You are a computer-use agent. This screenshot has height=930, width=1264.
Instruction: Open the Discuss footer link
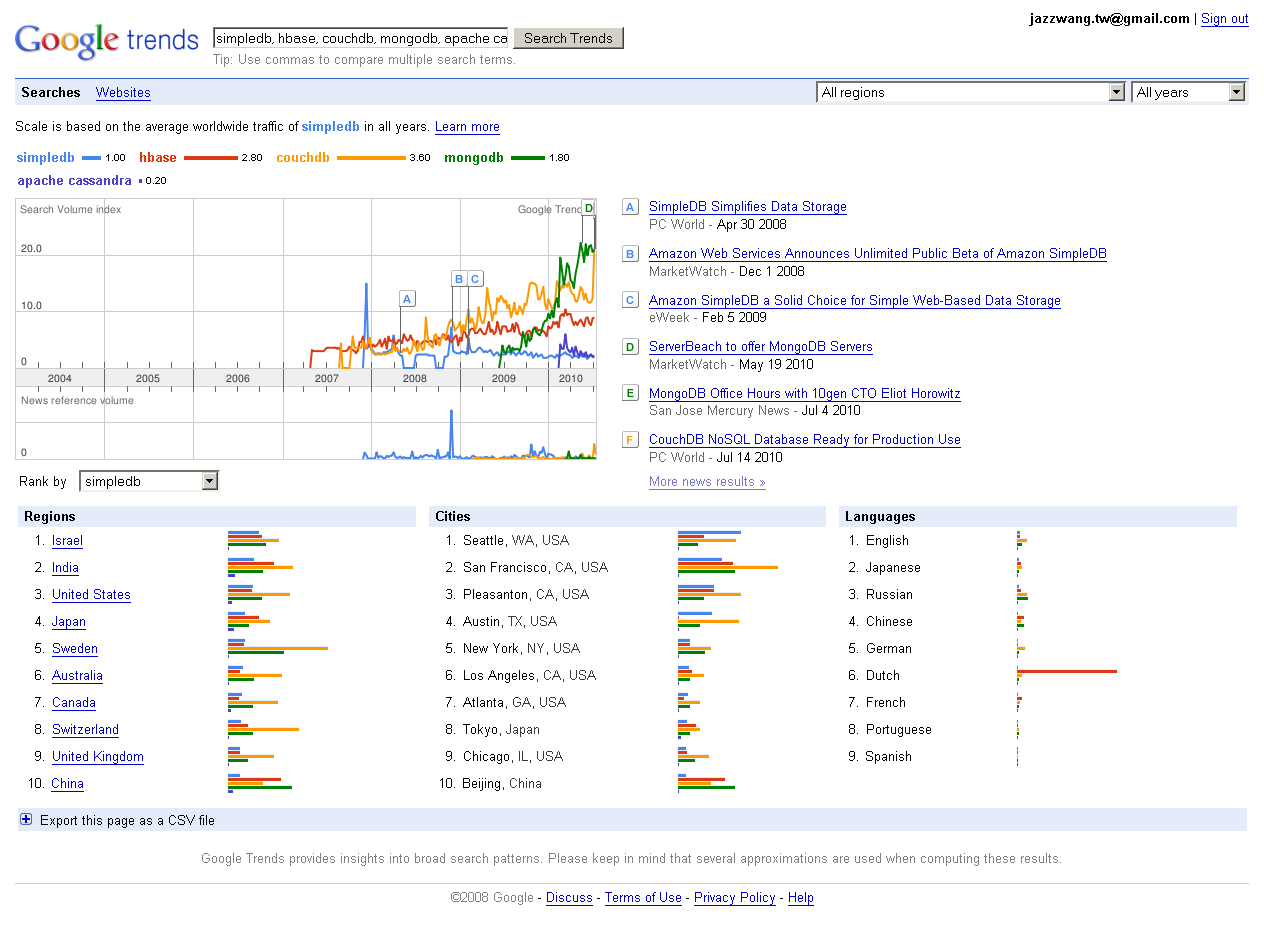[x=569, y=897]
